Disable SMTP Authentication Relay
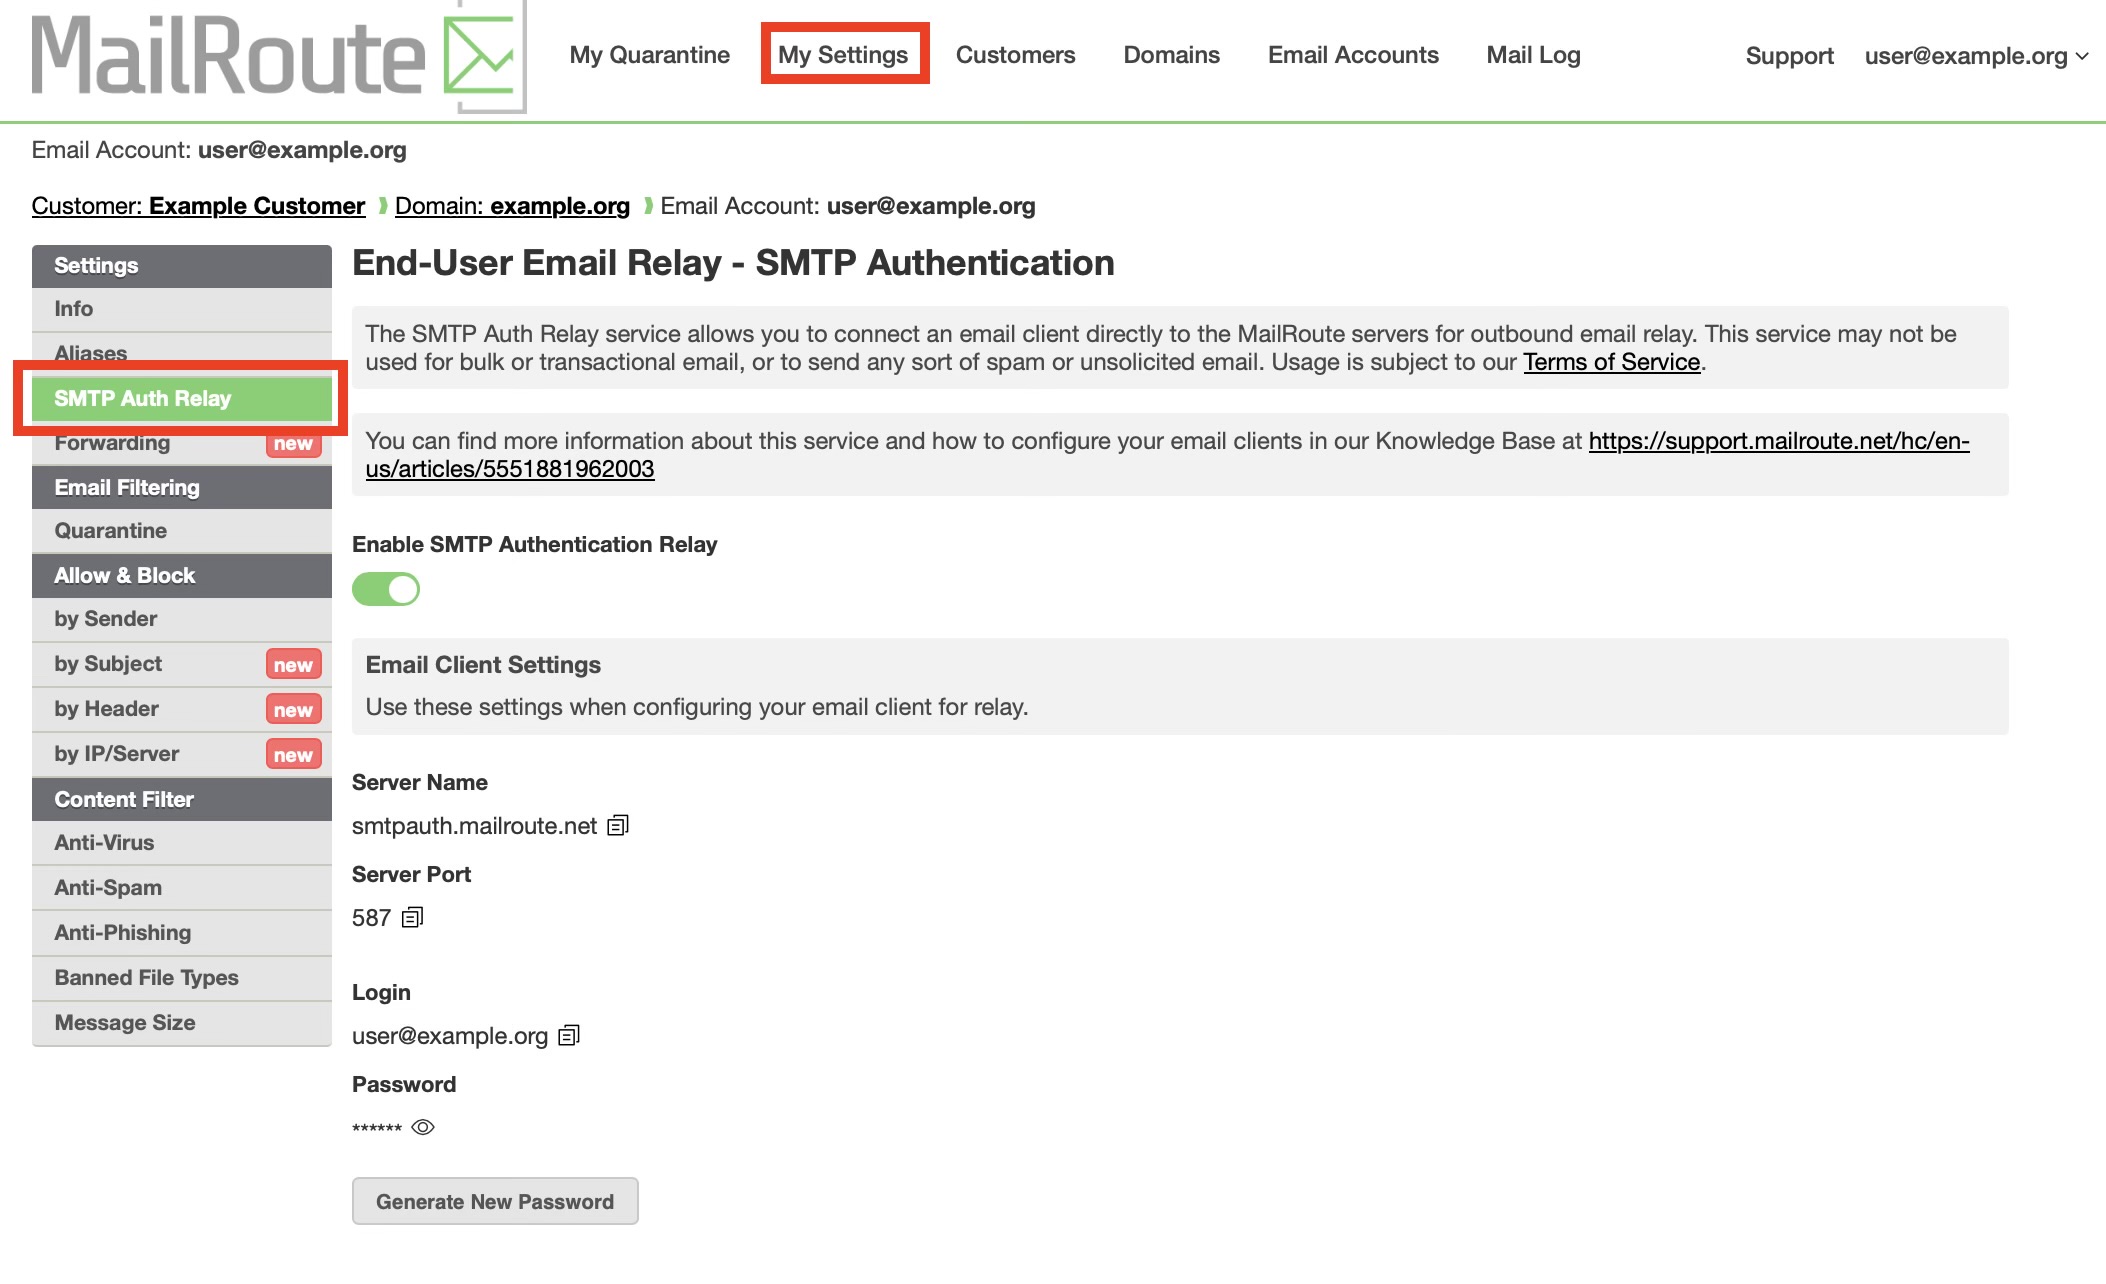The image size is (2106, 1284). [x=385, y=589]
